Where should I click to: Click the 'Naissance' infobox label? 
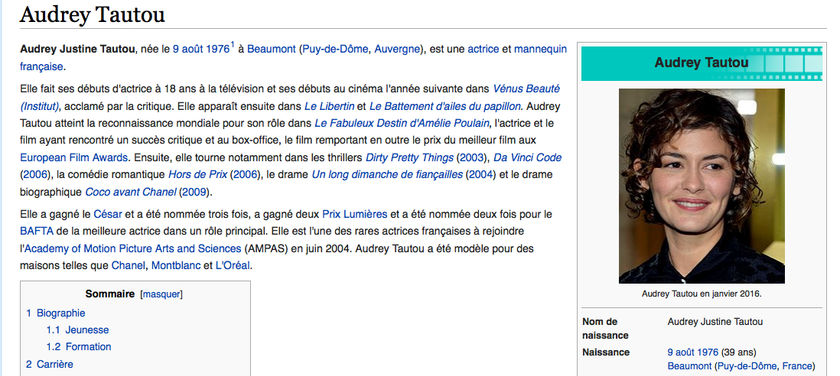[606, 352]
